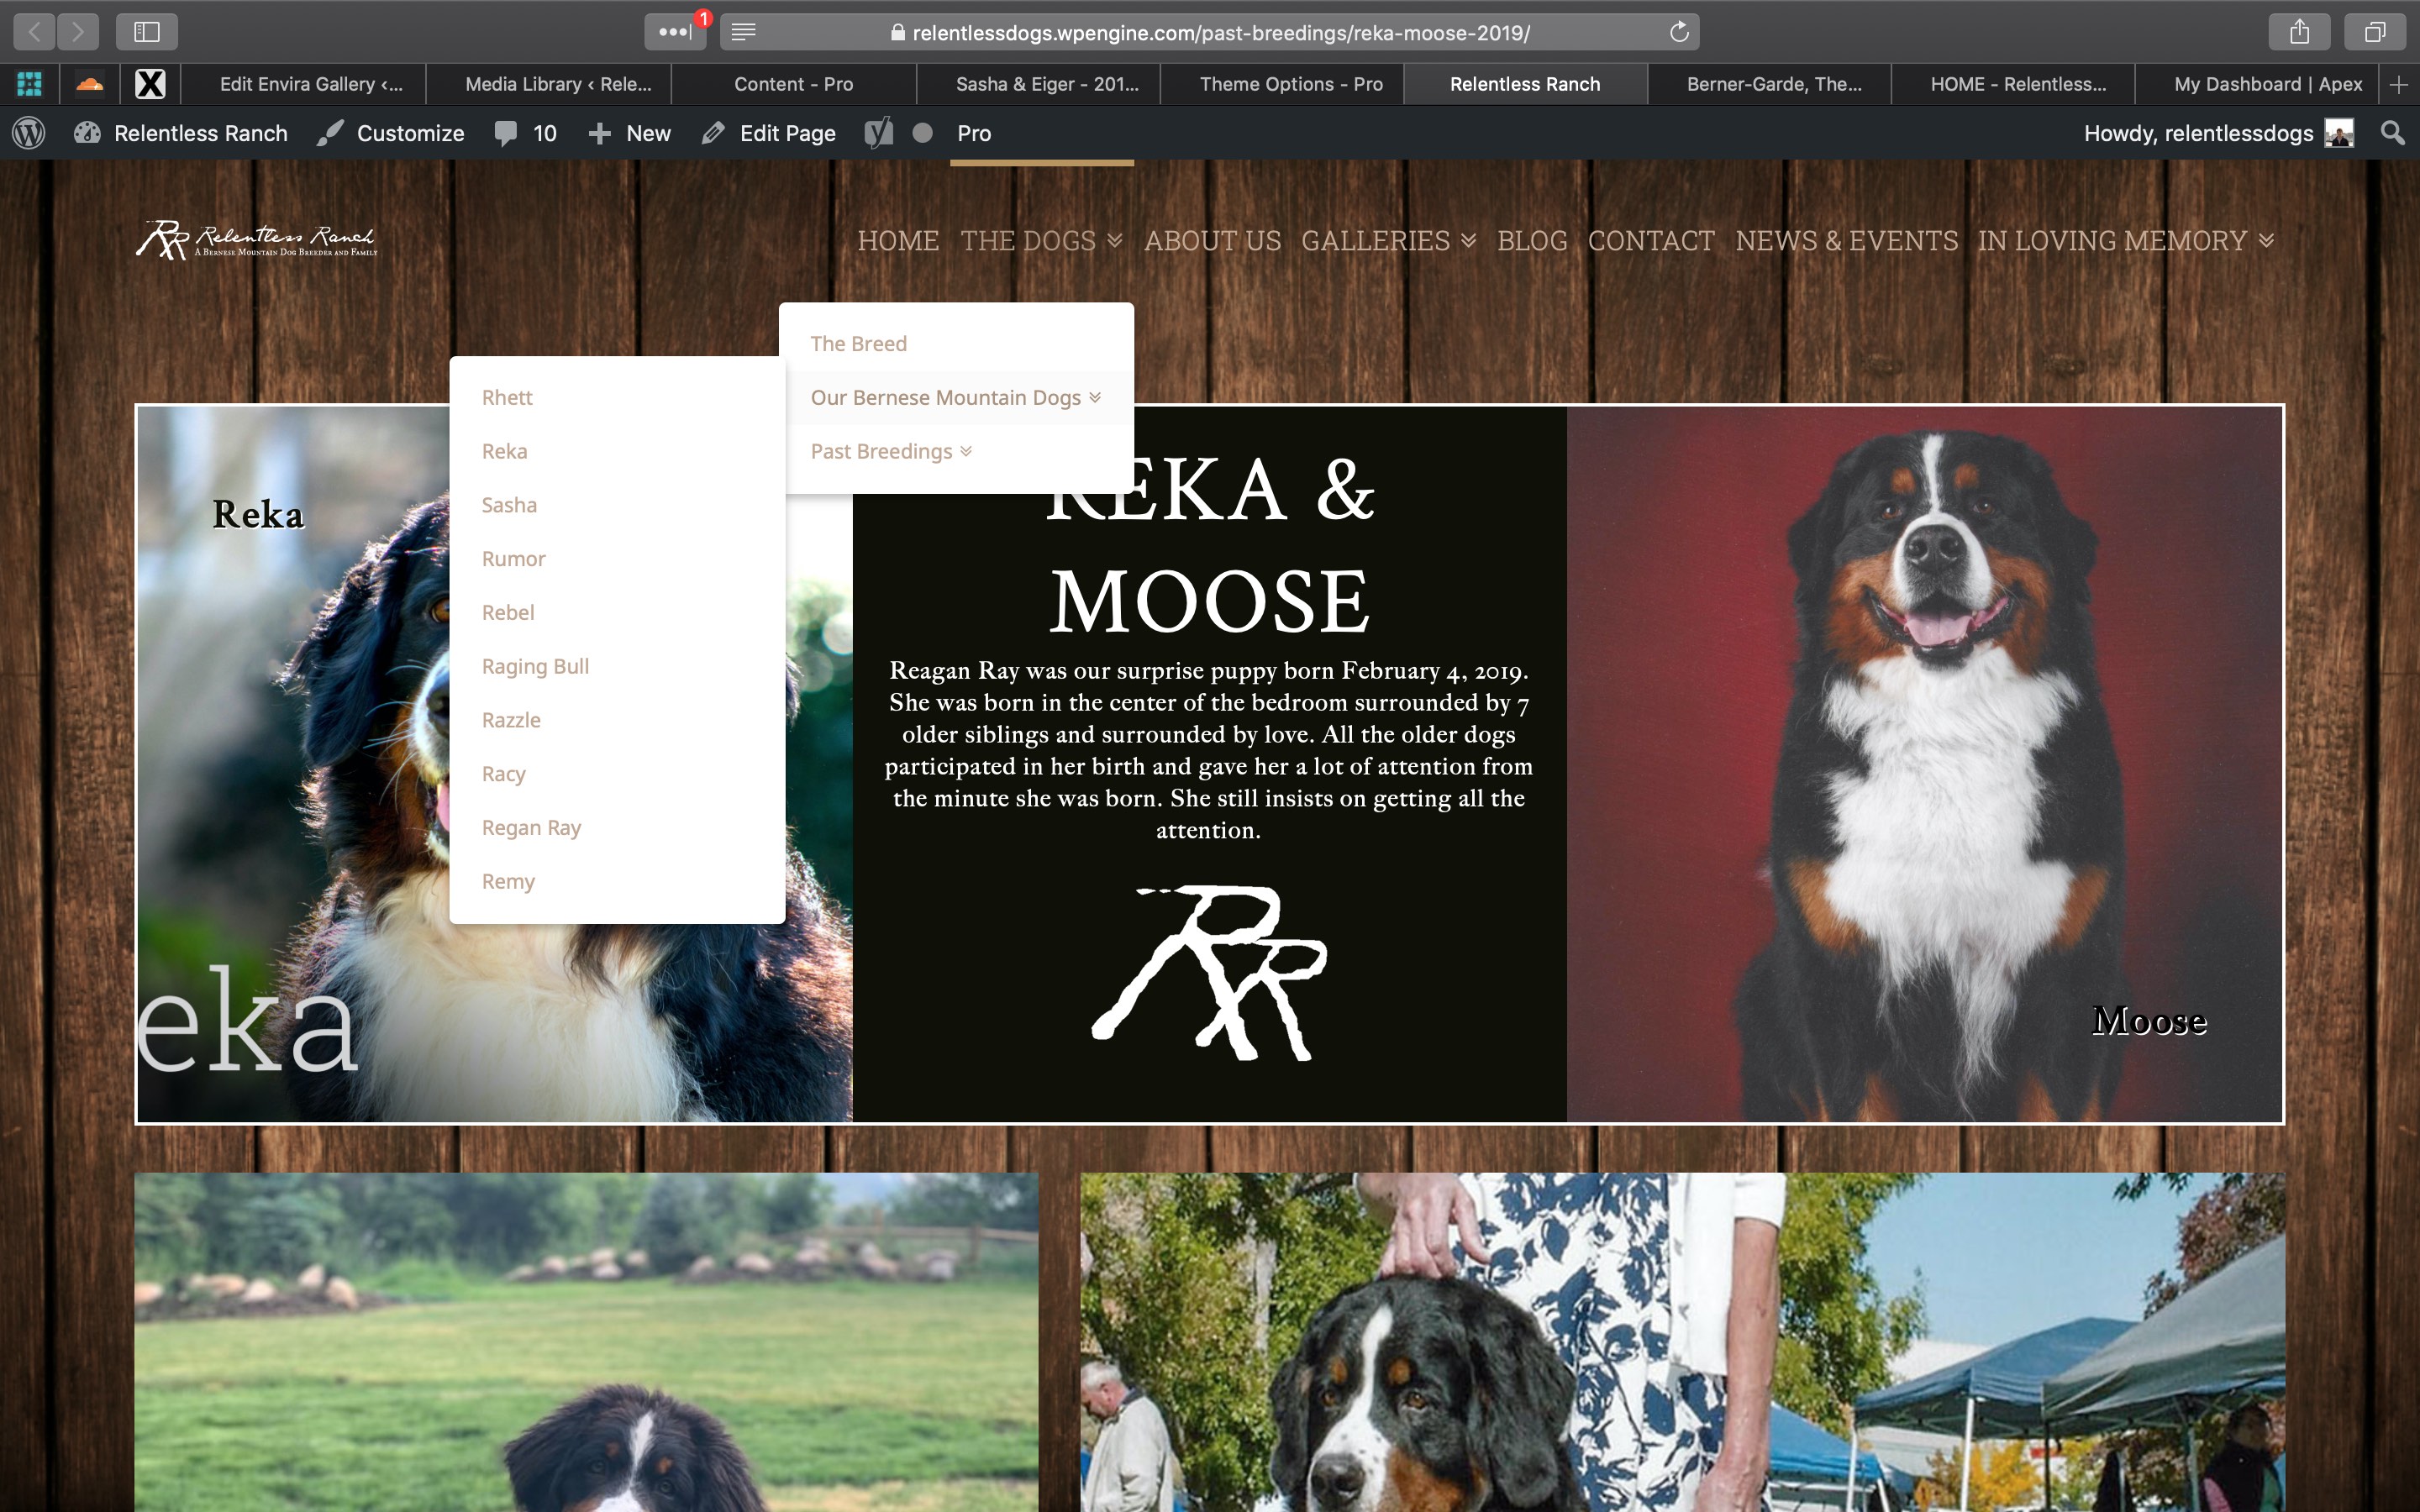2420x1512 pixels.
Task: Open Reader view icon in address bar
Action: (743, 32)
